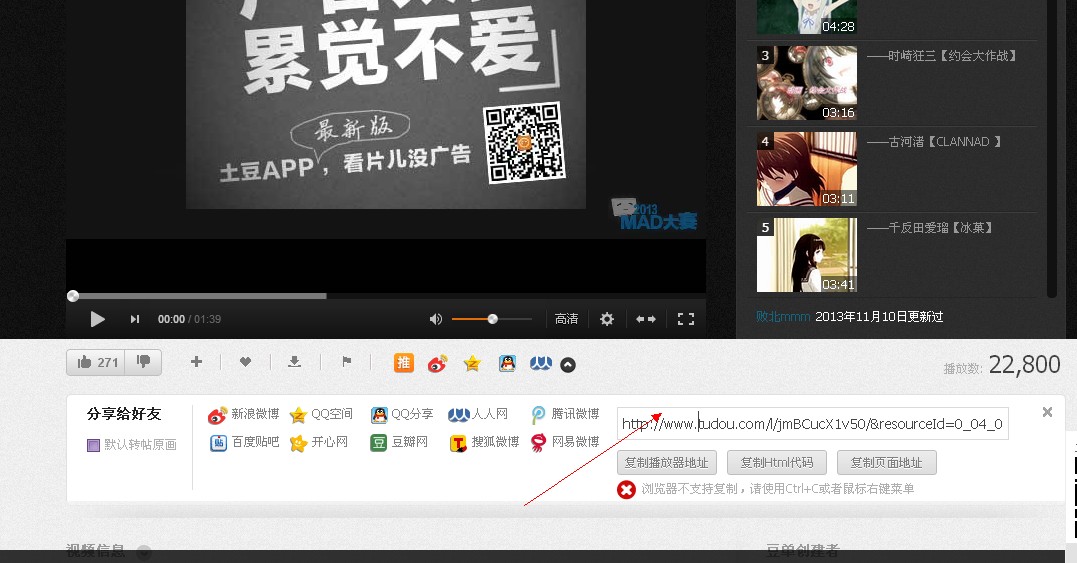Open 千反田爱瑠【冰菓】 thumbnail
This screenshot has width=1077, height=563.
pyautogui.click(x=807, y=255)
